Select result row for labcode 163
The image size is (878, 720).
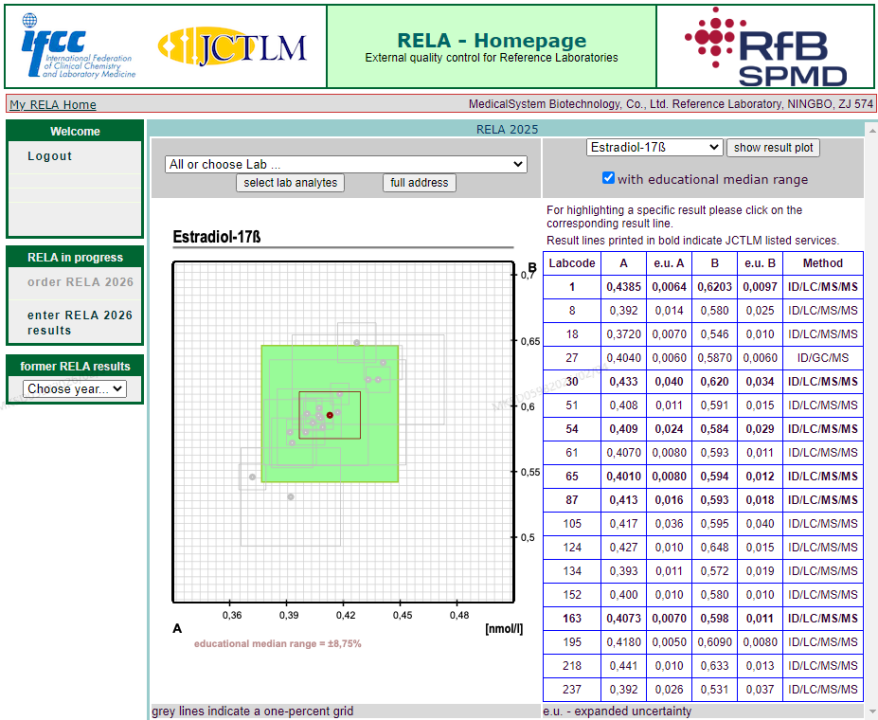point(703,619)
